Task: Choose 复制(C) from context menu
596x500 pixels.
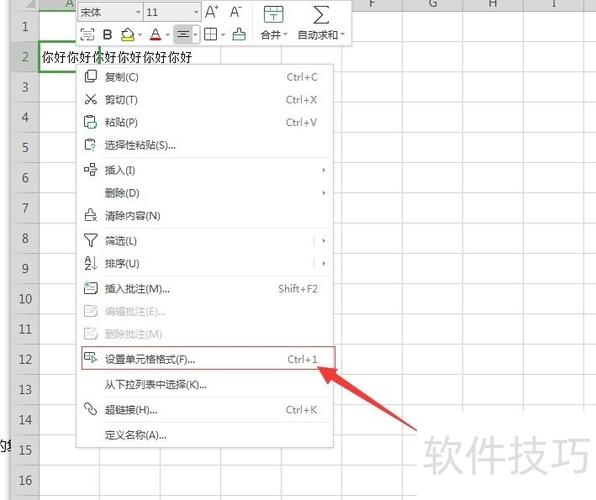Action: [x=205, y=77]
